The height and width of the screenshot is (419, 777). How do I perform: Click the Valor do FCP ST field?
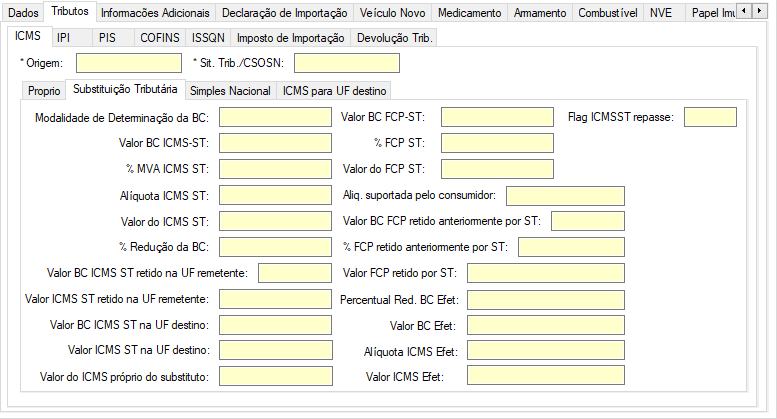coord(498,169)
